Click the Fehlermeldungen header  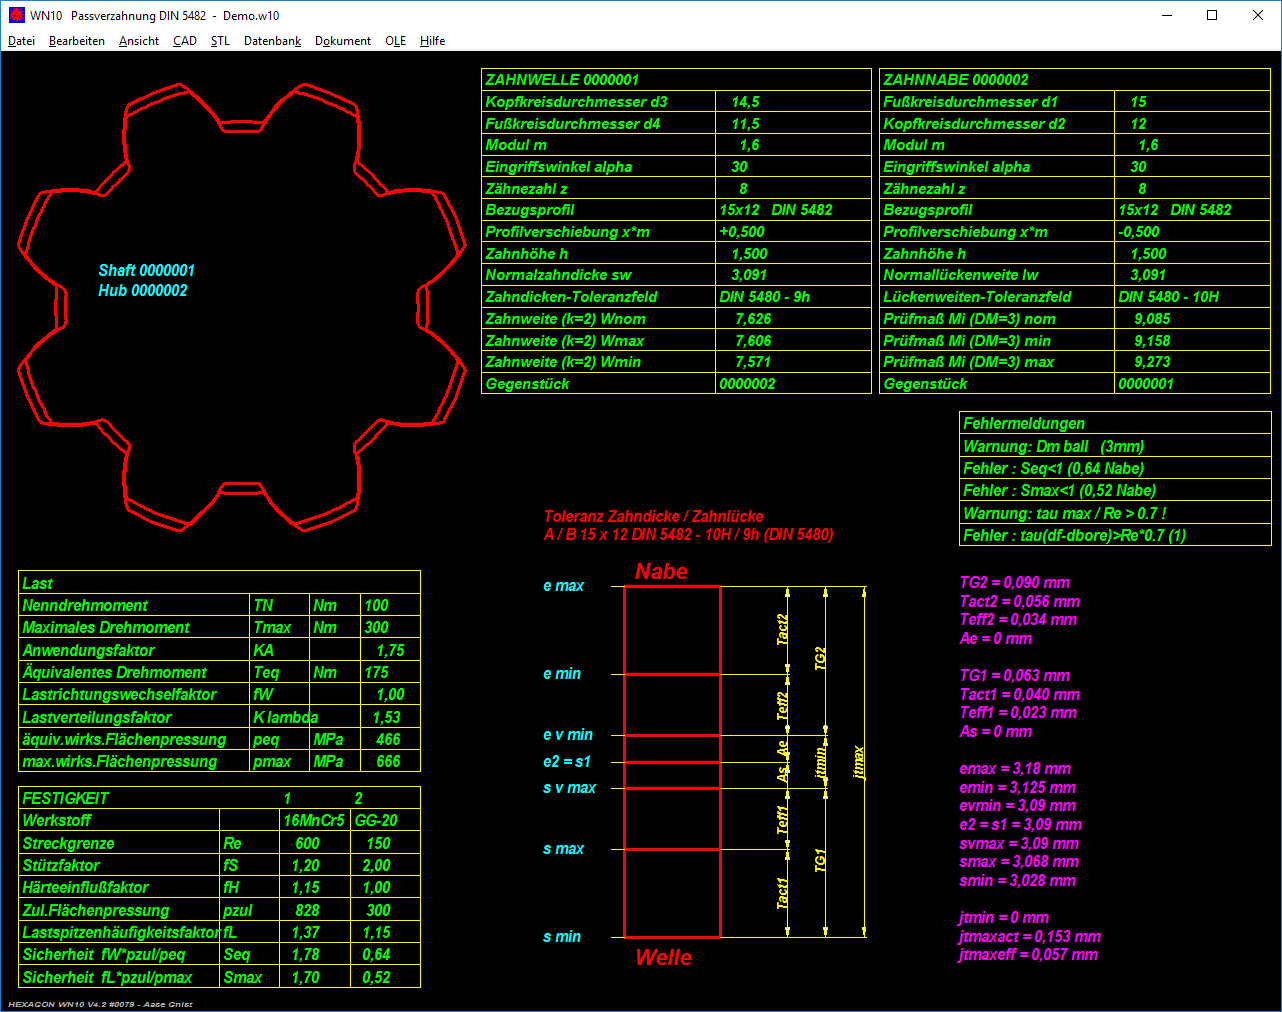tap(1023, 423)
